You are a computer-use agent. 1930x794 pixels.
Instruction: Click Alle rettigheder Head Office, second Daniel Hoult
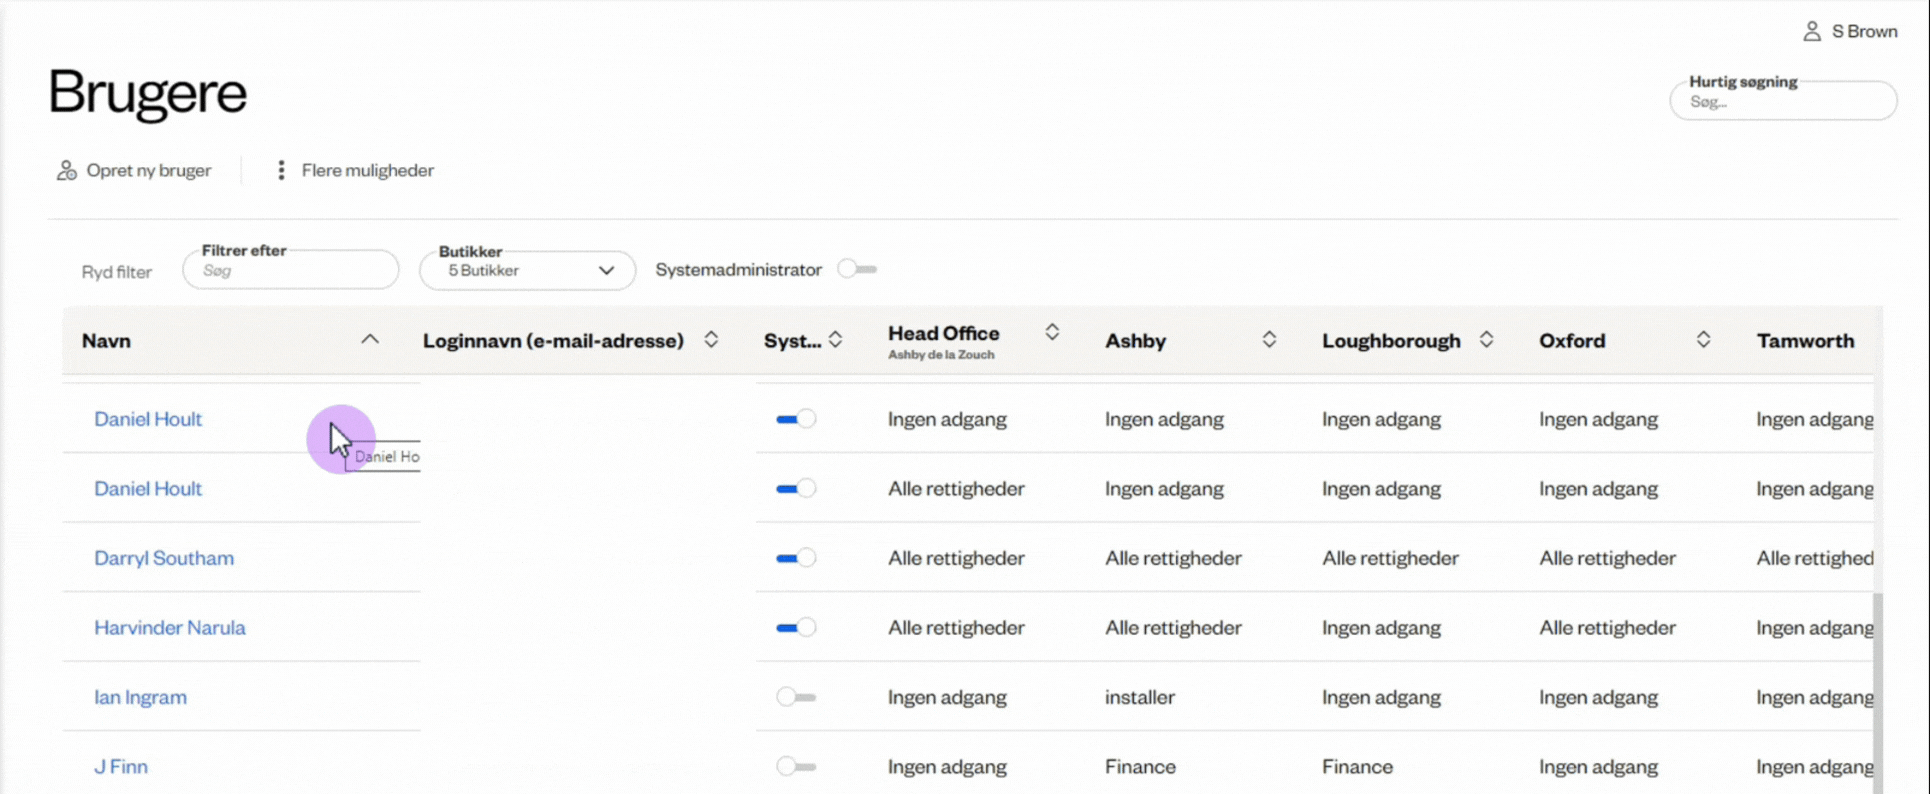(x=956, y=488)
